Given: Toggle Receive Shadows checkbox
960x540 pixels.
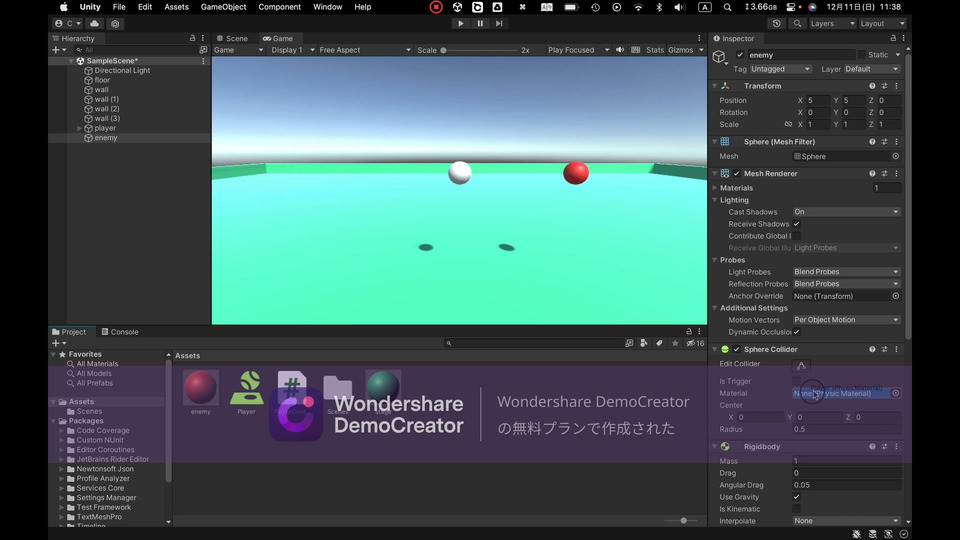Looking at the screenshot, I should tap(797, 224).
